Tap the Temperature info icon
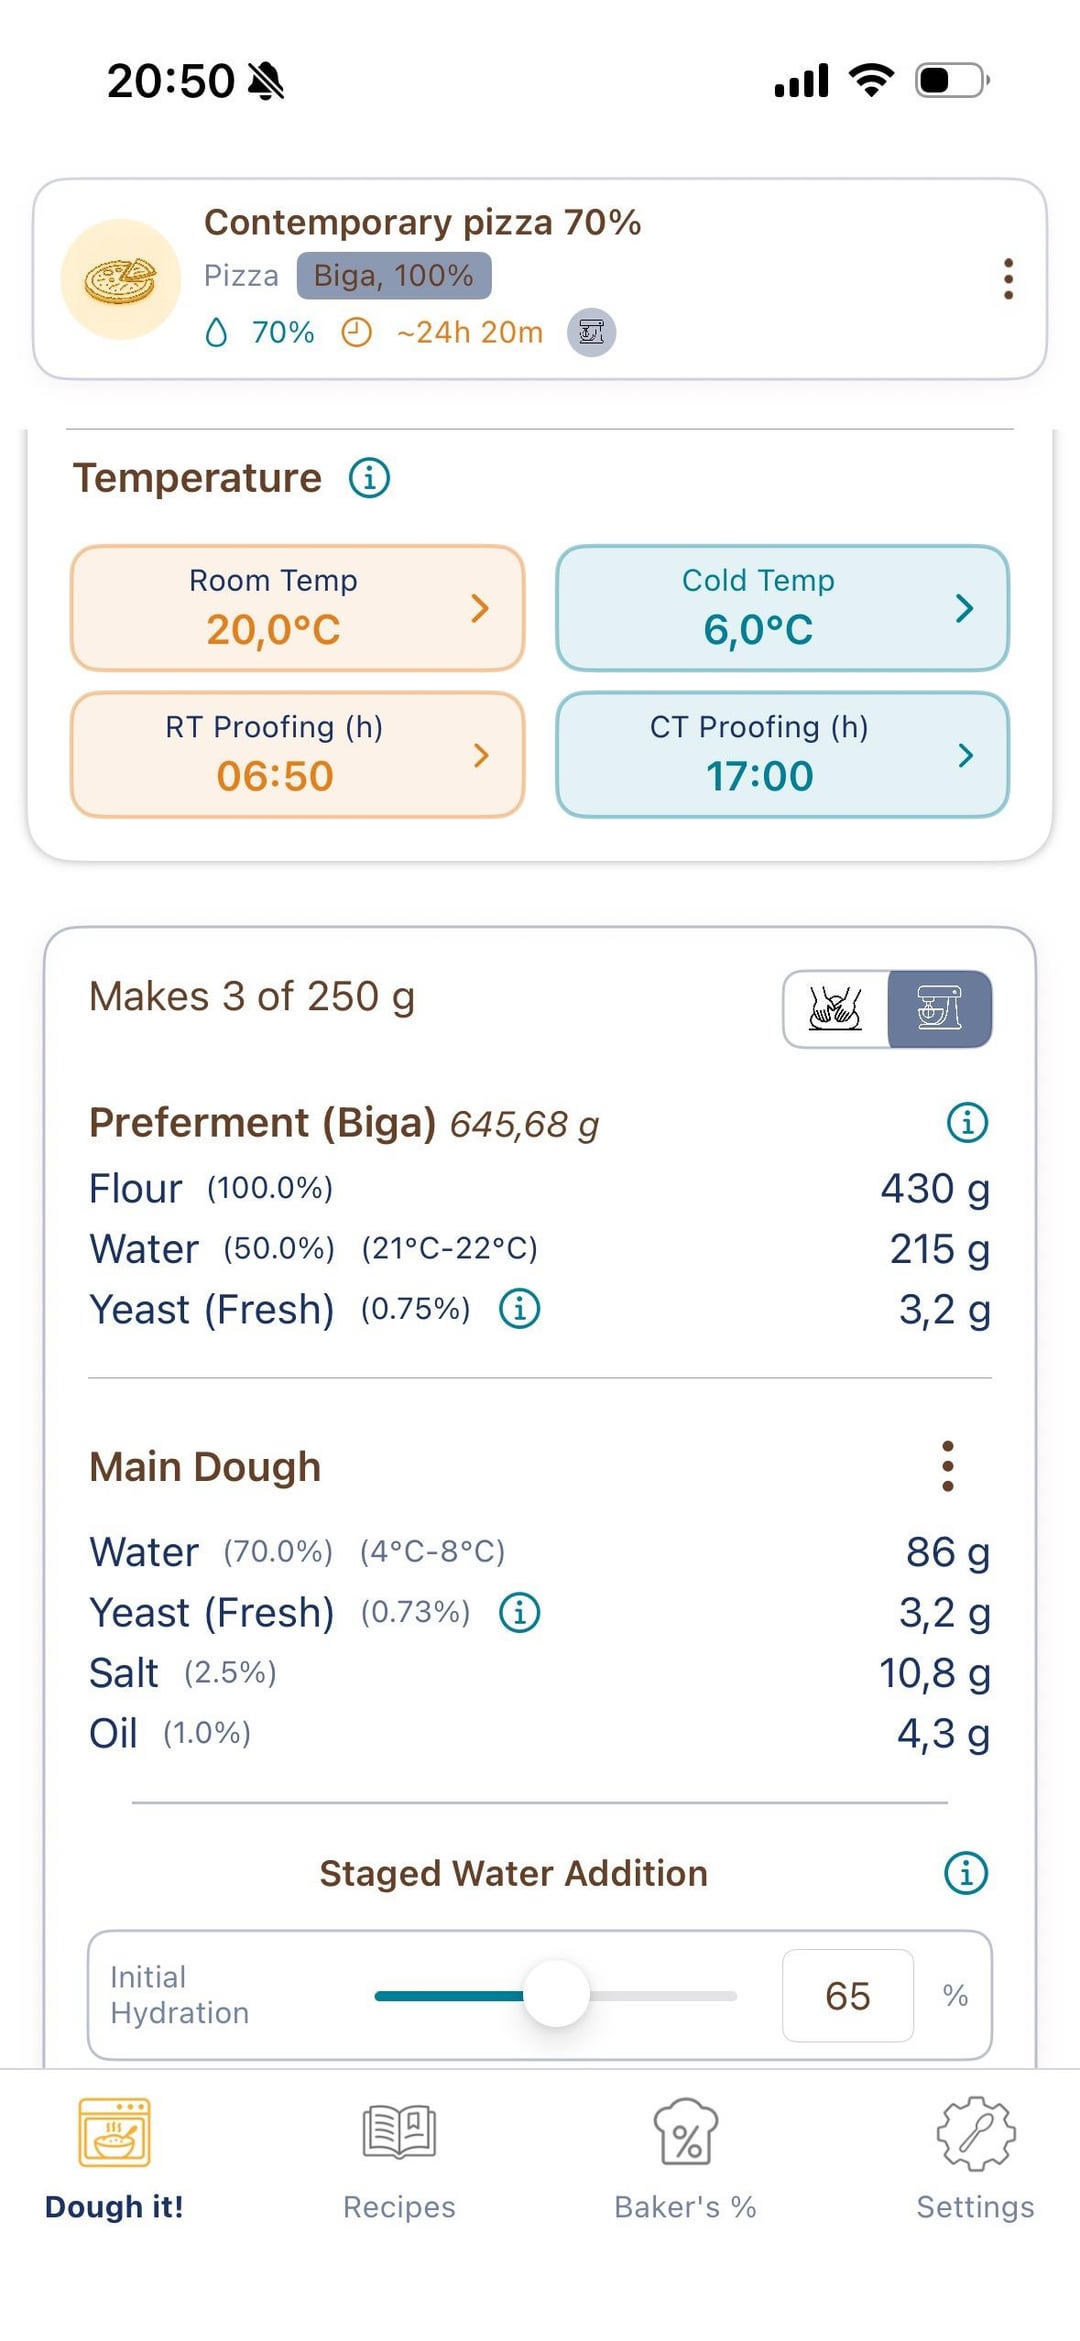This screenshot has width=1080, height=2341. point(369,478)
